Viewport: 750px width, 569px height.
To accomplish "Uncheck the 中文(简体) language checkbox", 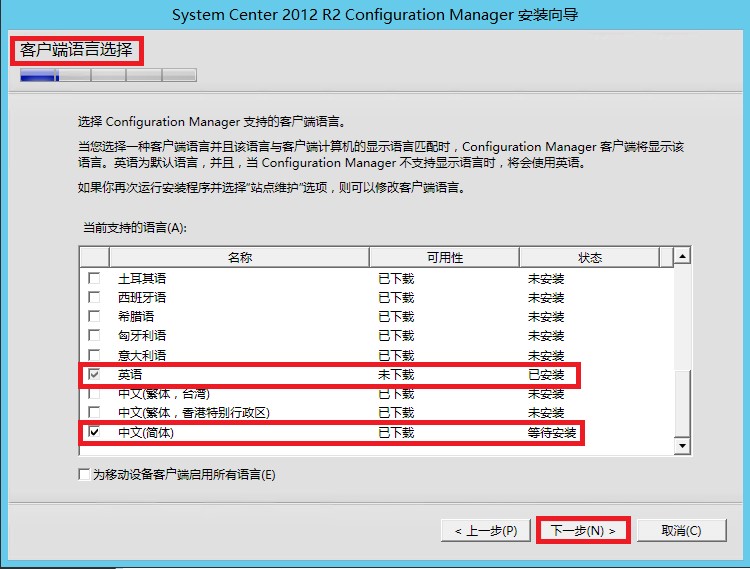I will click(94, 432).
